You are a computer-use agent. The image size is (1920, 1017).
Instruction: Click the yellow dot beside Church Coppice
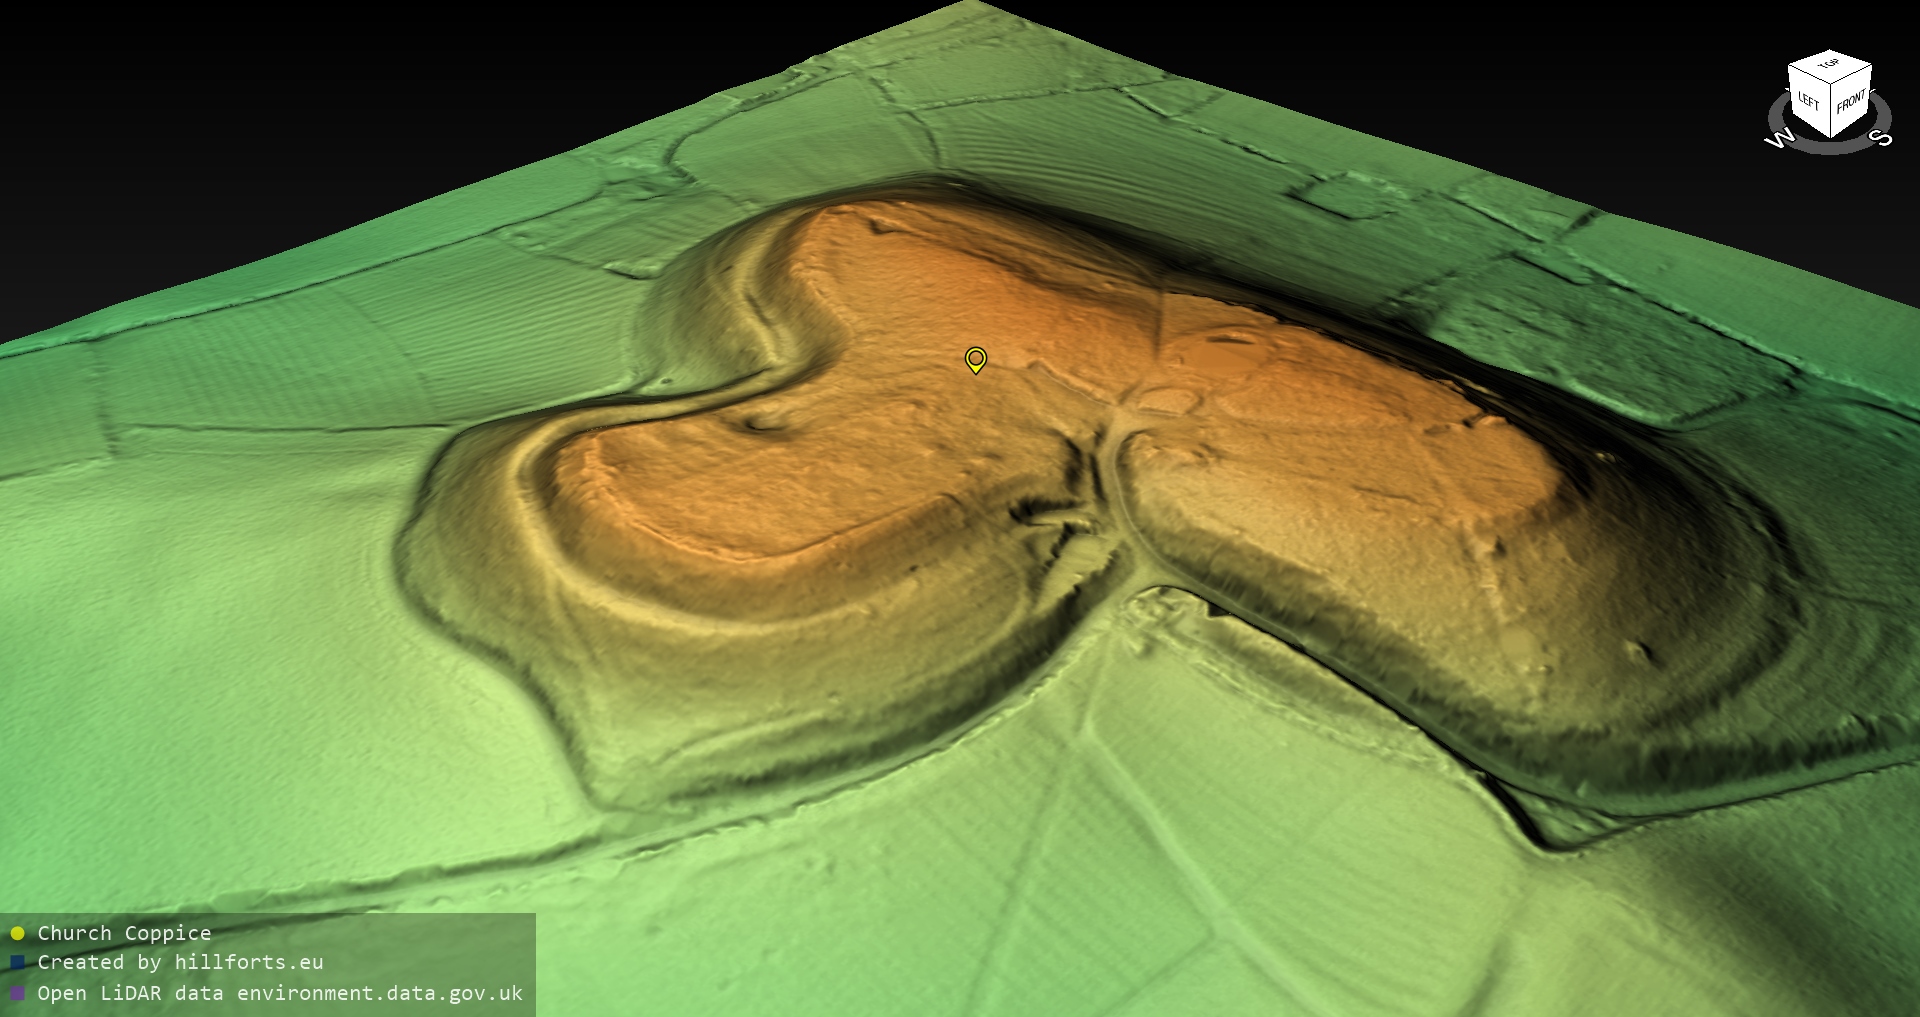(x=17, y=933)
